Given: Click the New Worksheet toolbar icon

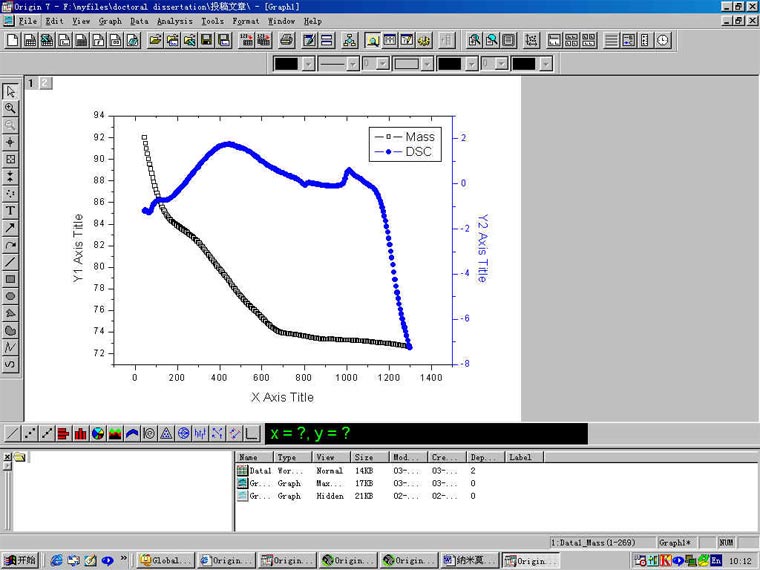Looking at the screenshot, I should (x=30, y=40).
